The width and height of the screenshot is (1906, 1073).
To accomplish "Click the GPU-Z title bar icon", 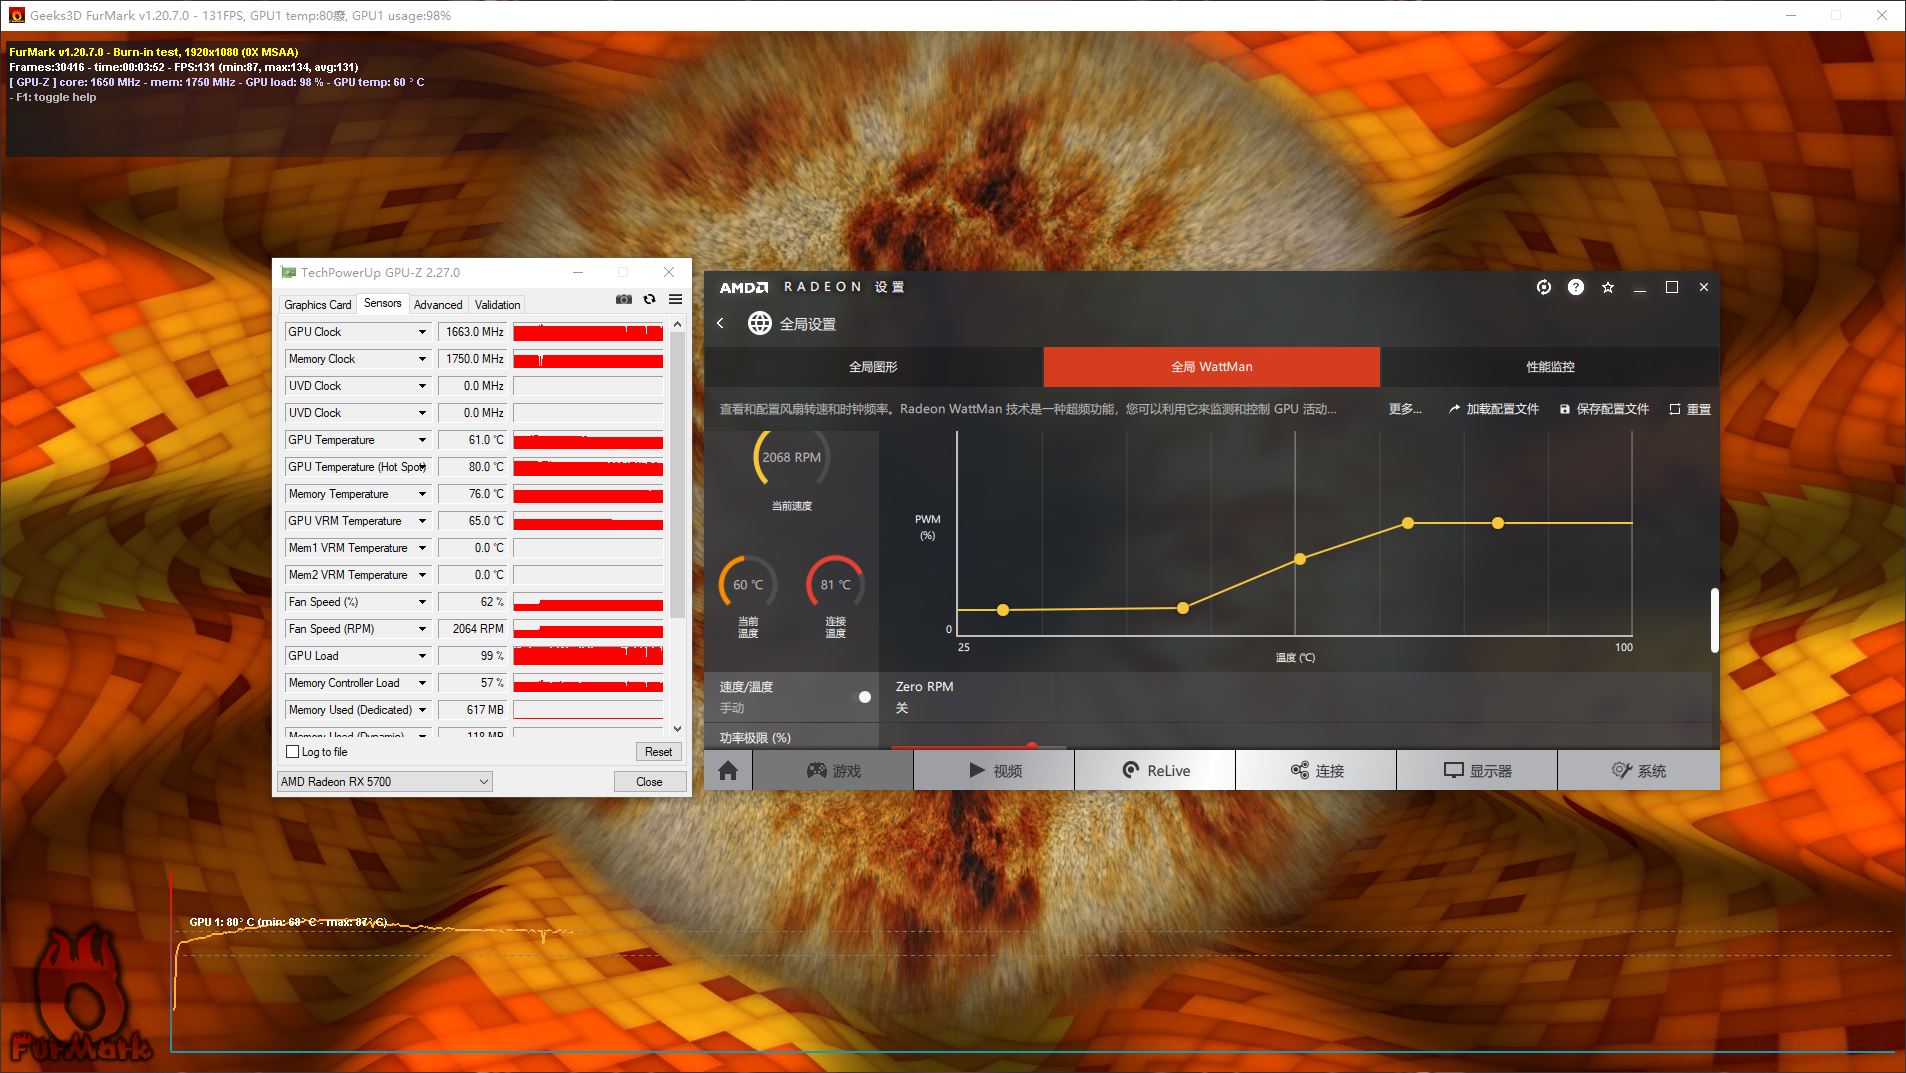I will [289, 272].
